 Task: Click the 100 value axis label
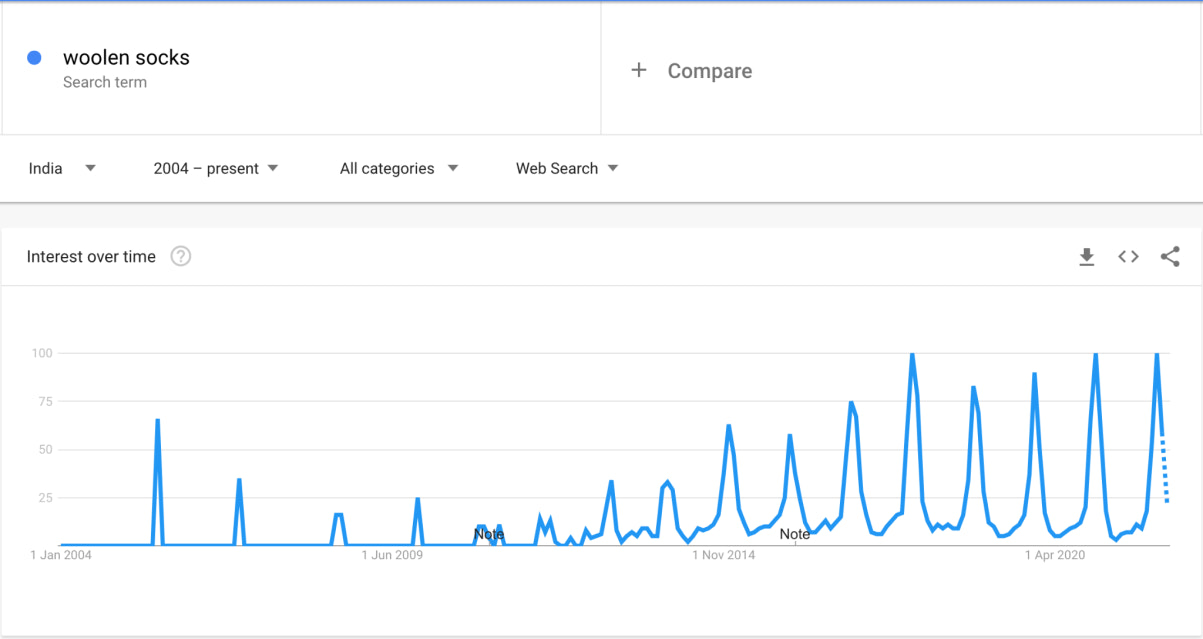(x=41, y=353)
